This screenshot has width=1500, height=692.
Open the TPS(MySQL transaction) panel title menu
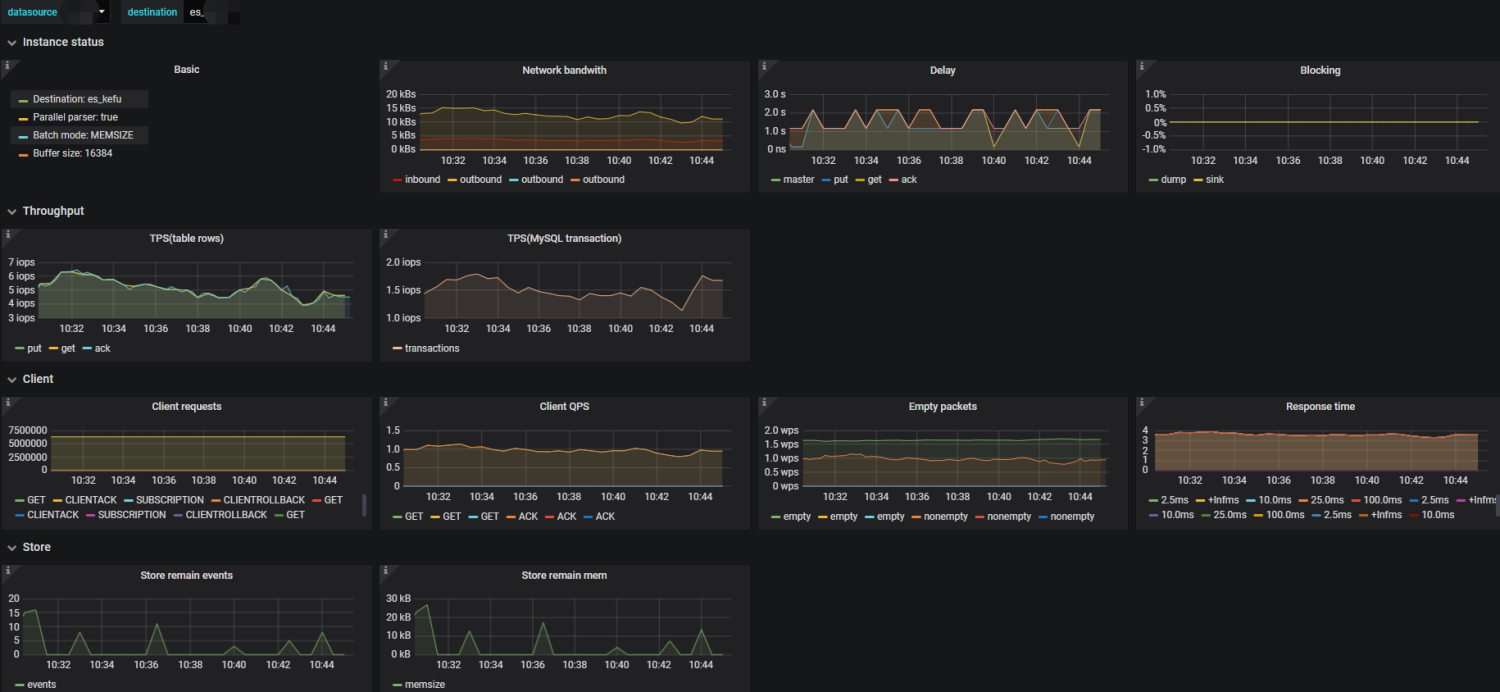point(564,238)
